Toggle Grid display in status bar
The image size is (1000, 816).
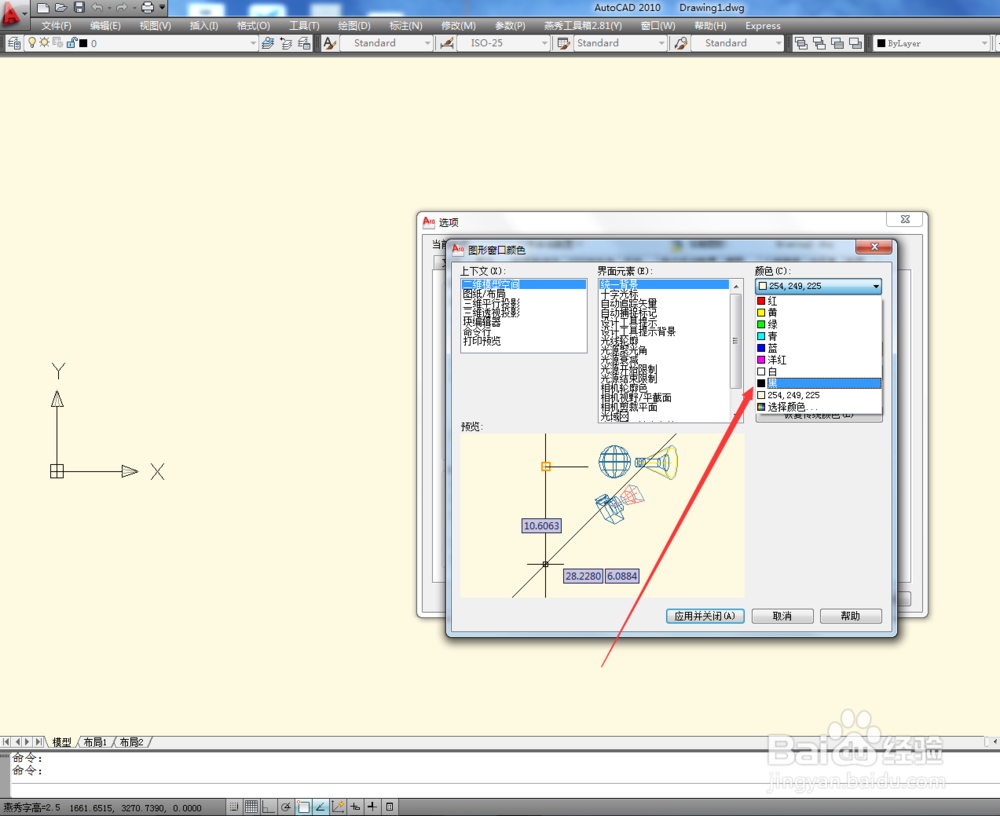point(251,807)
